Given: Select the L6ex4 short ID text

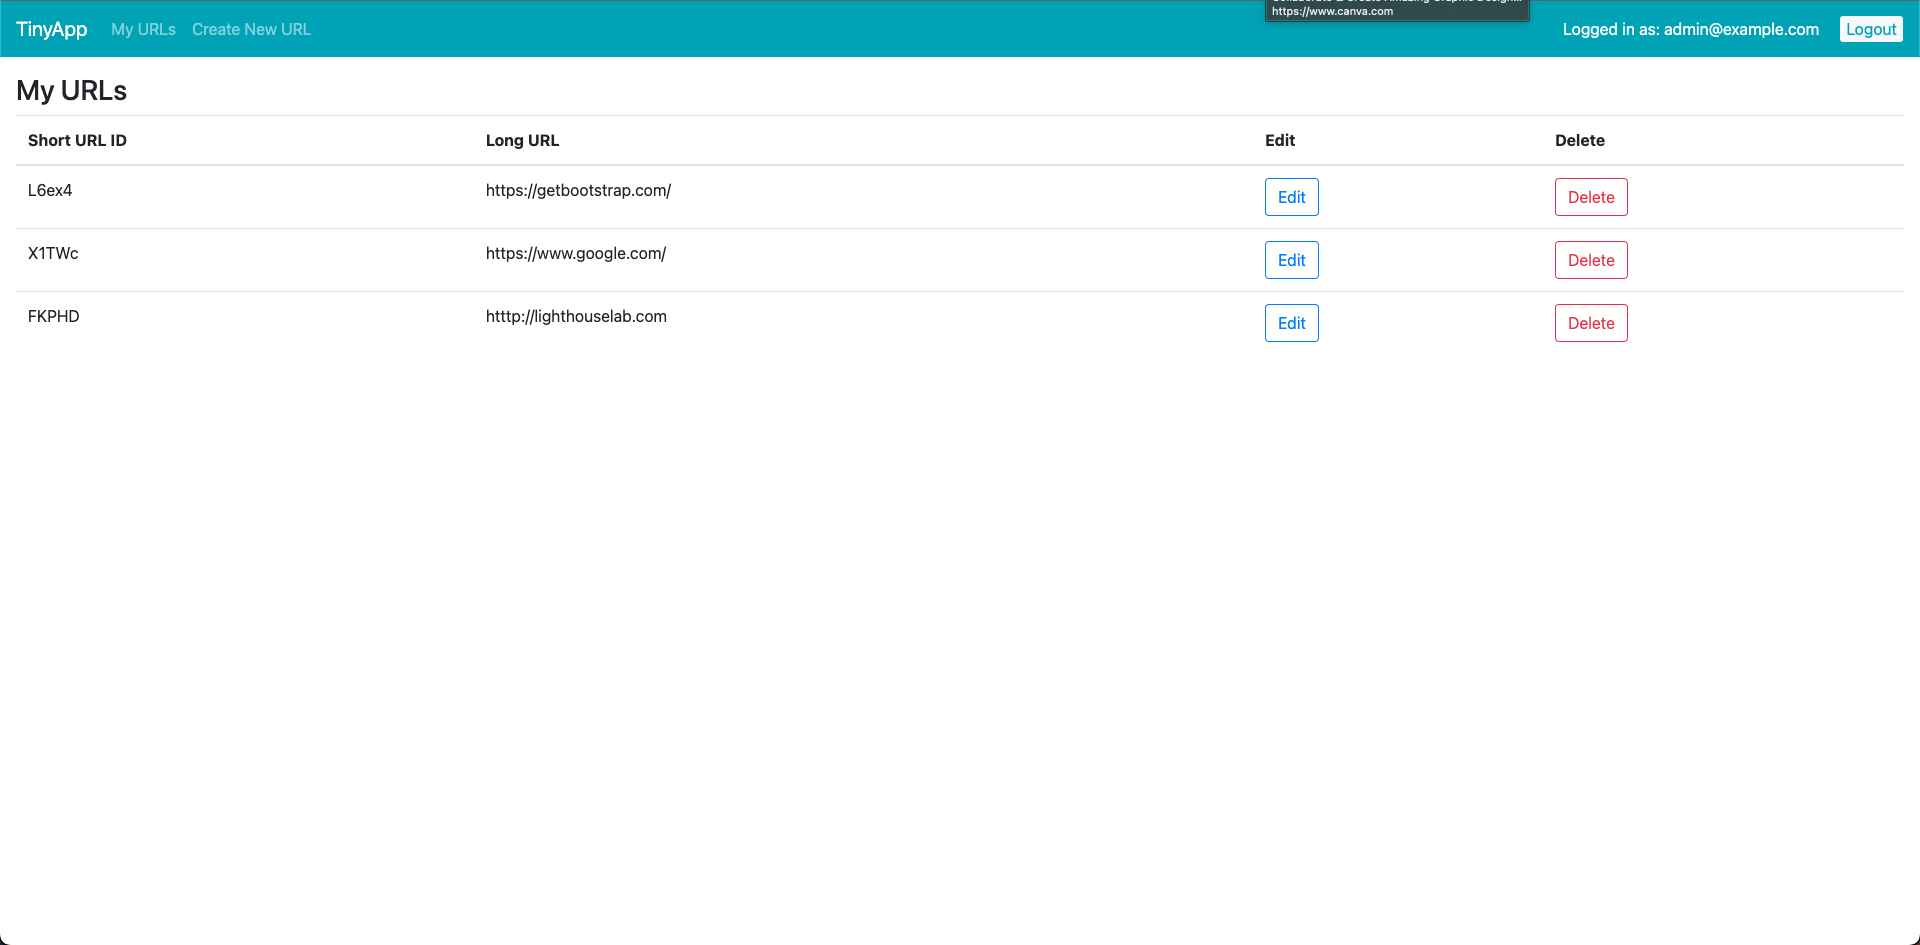Looking at the screenshot, I should click(50, 190).
